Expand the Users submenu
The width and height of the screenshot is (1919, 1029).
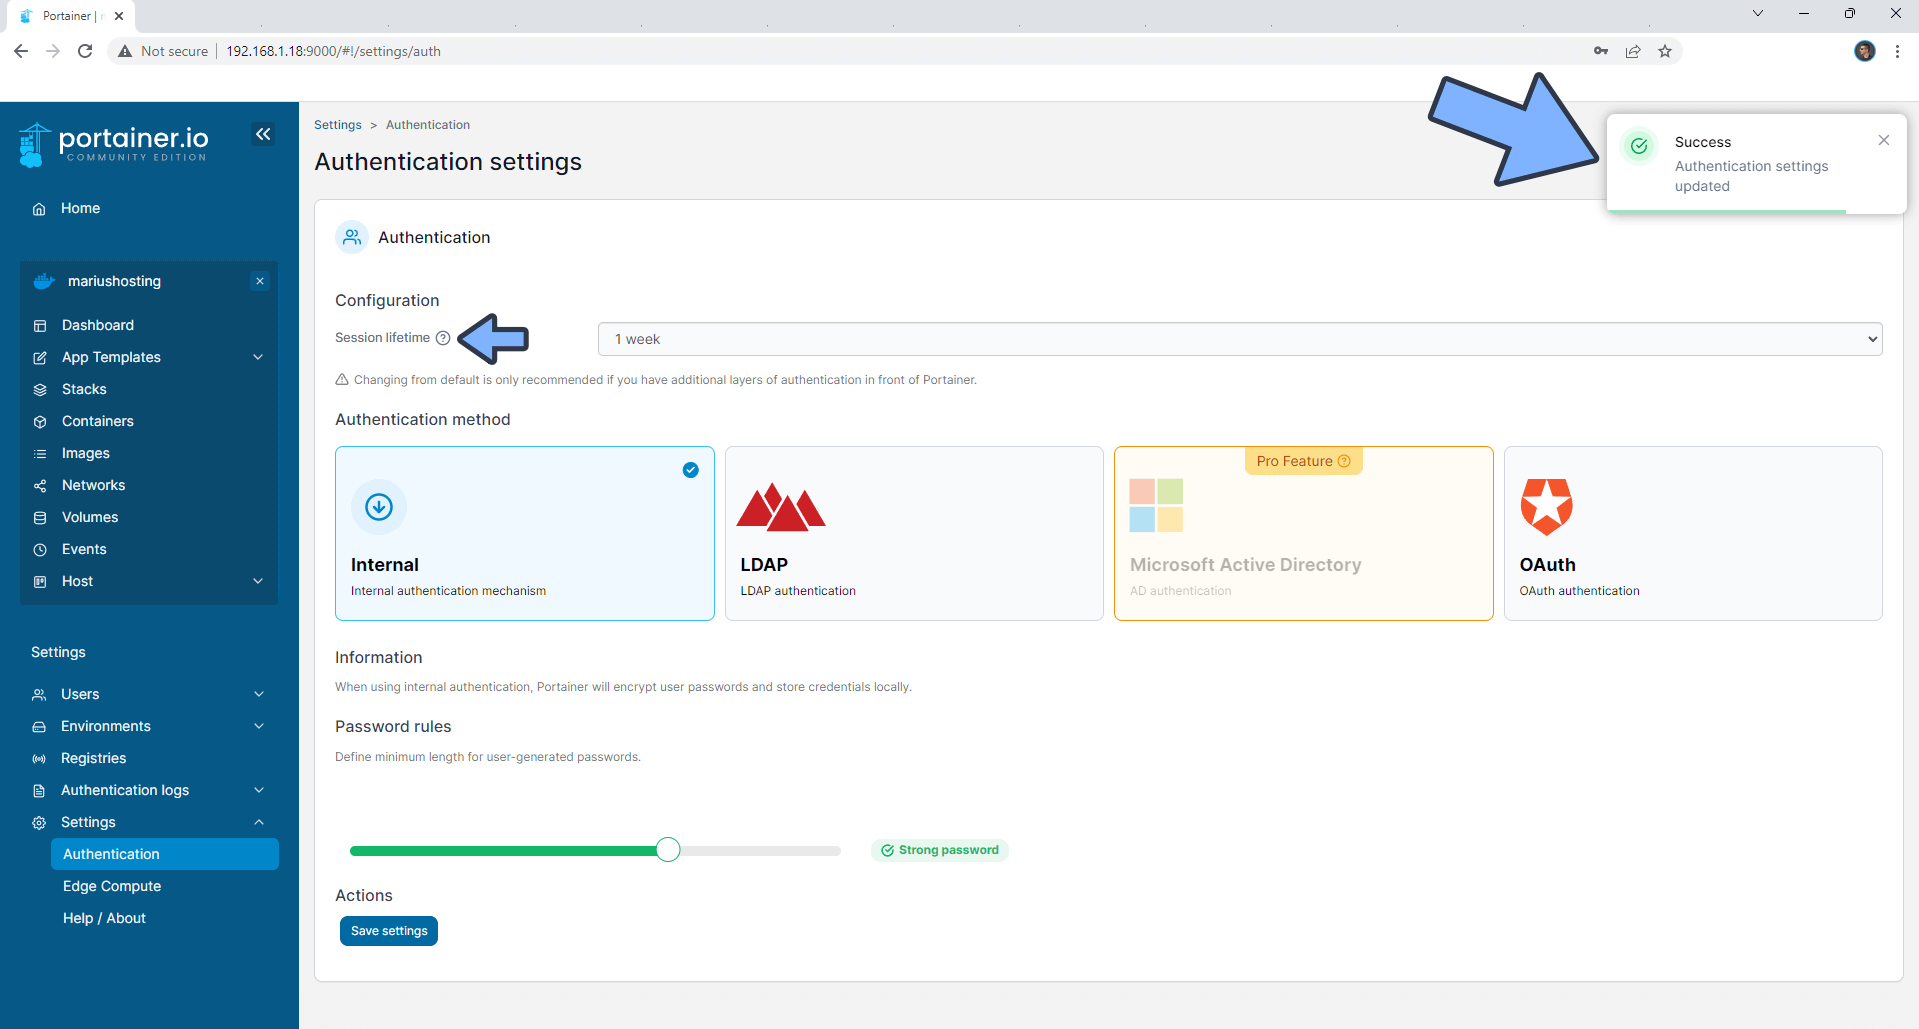tap(259, 694)
